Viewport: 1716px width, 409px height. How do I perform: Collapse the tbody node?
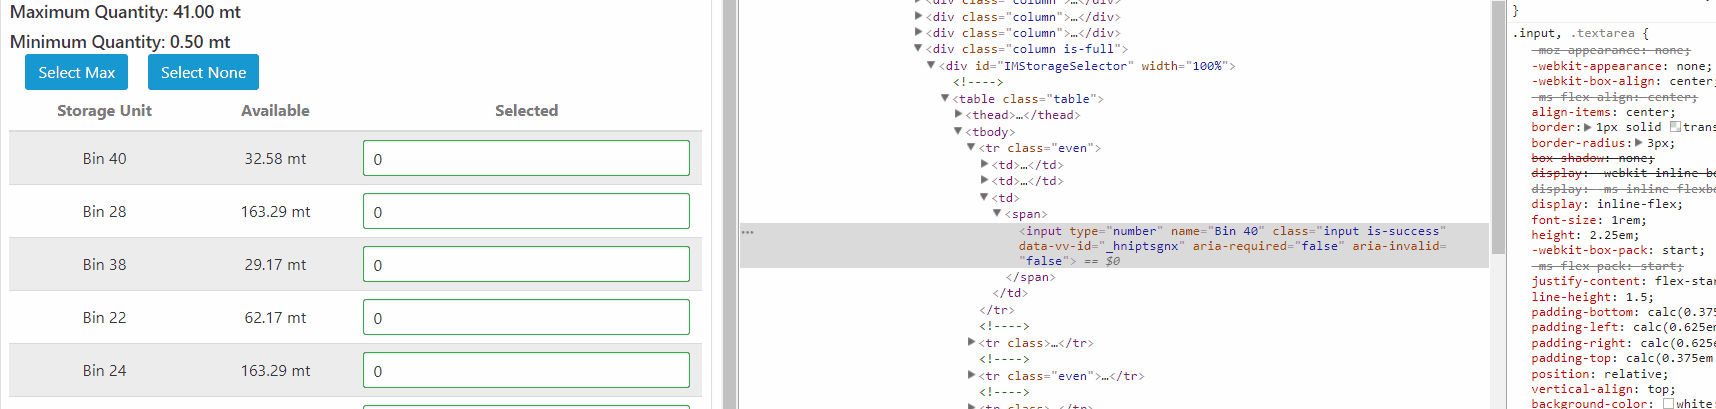click(957, 131)
